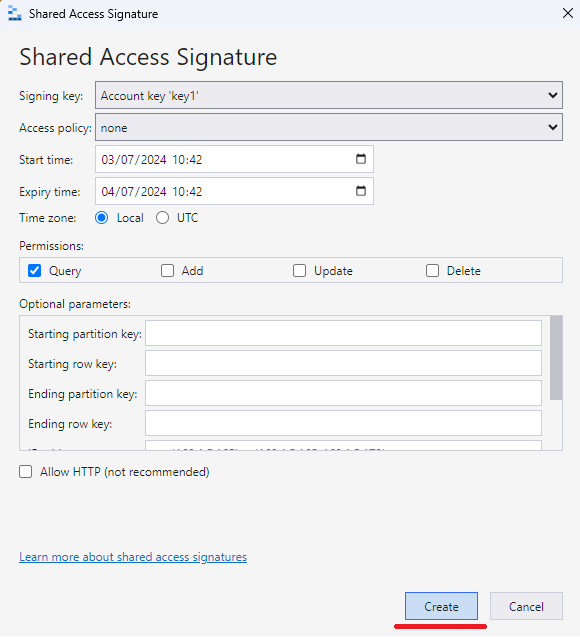Click the Storage Explorer app icon in title bar
580x637 pixels.
[x=14, y=14]
